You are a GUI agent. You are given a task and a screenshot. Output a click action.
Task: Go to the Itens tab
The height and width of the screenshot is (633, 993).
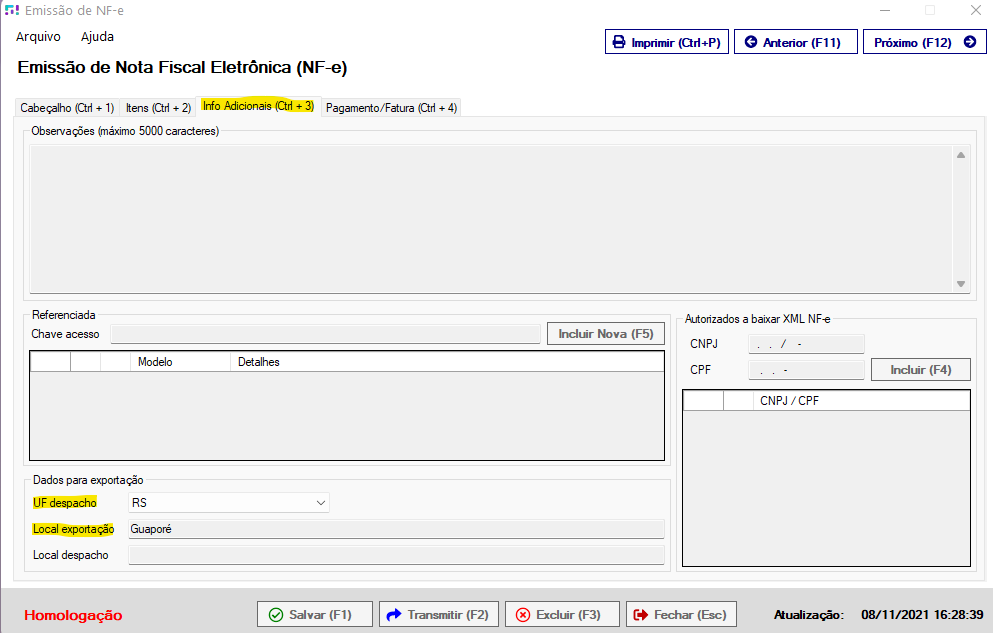click(x=158, y=108)
